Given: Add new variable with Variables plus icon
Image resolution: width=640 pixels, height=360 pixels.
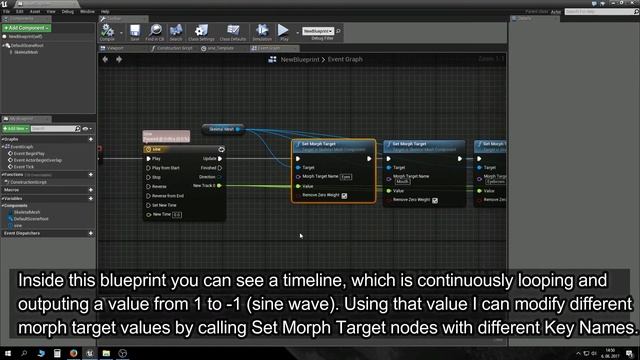Looking at the screenshot, I should (x=91, y=198).
